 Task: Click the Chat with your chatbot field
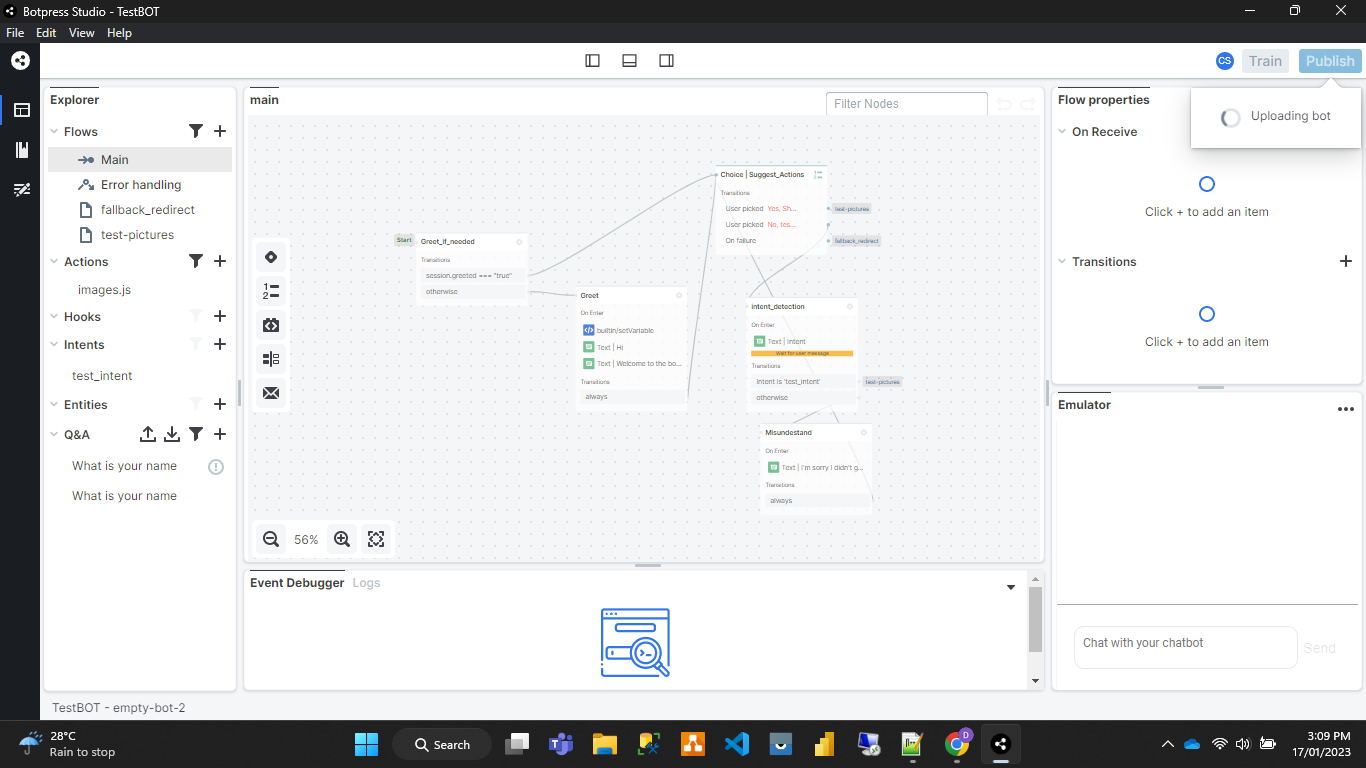point(1184,644)
